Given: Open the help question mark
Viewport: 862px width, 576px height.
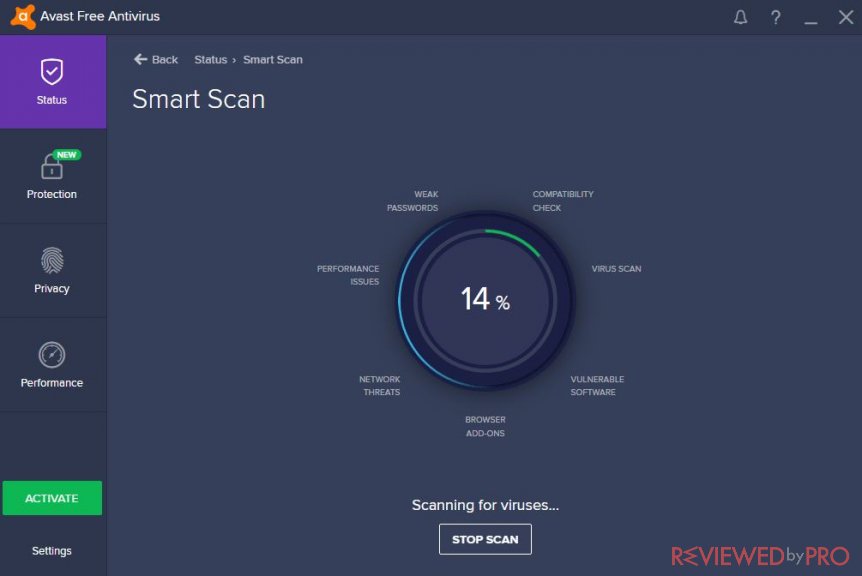Looking at the screenshot, I should (x=775, y=18).
